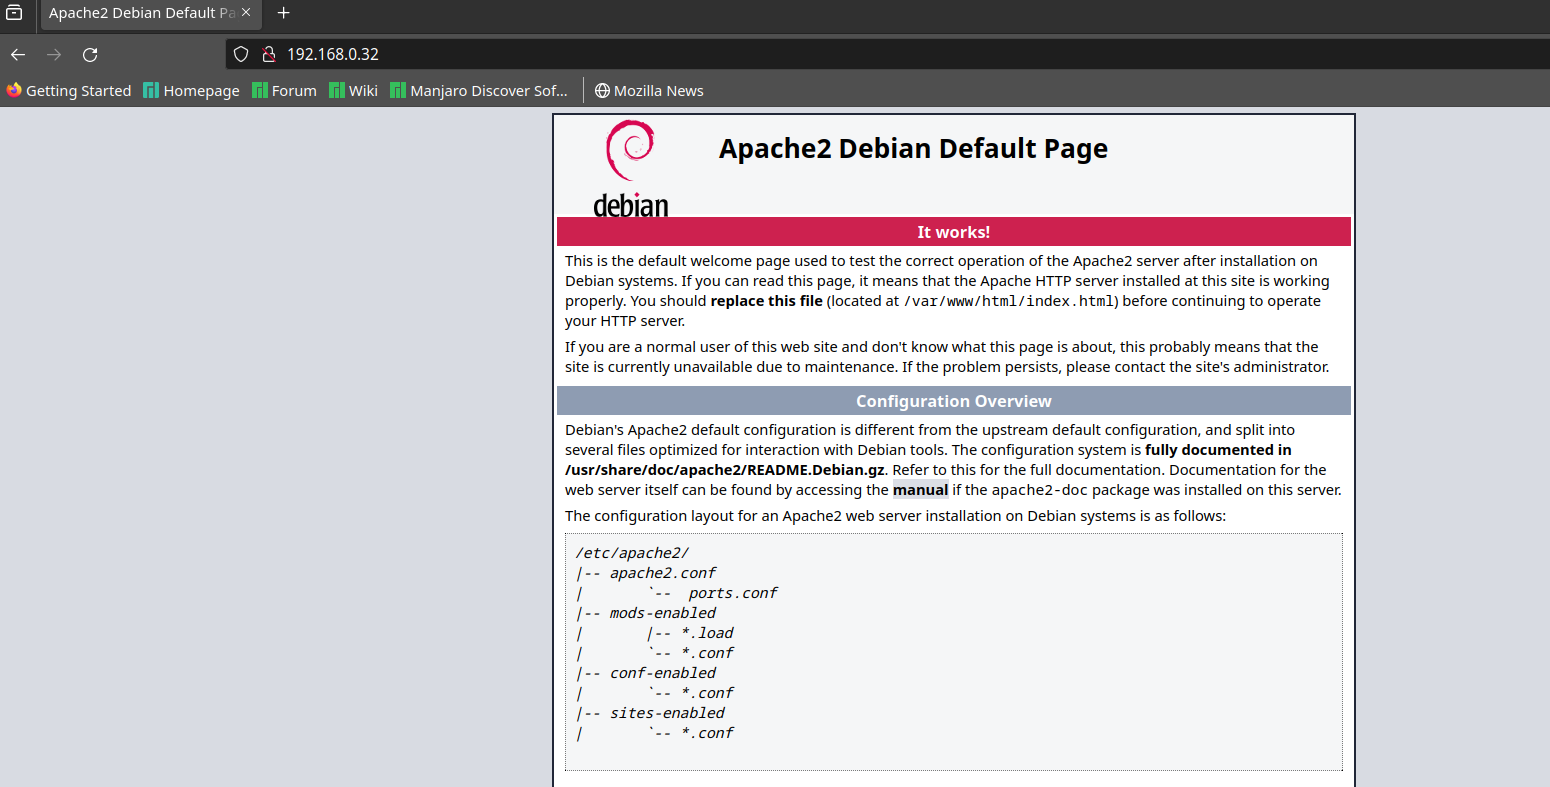This screenshot has width=1550, height=787.
Task: Click the Debian swirl logo
Action: pos(630,167)
